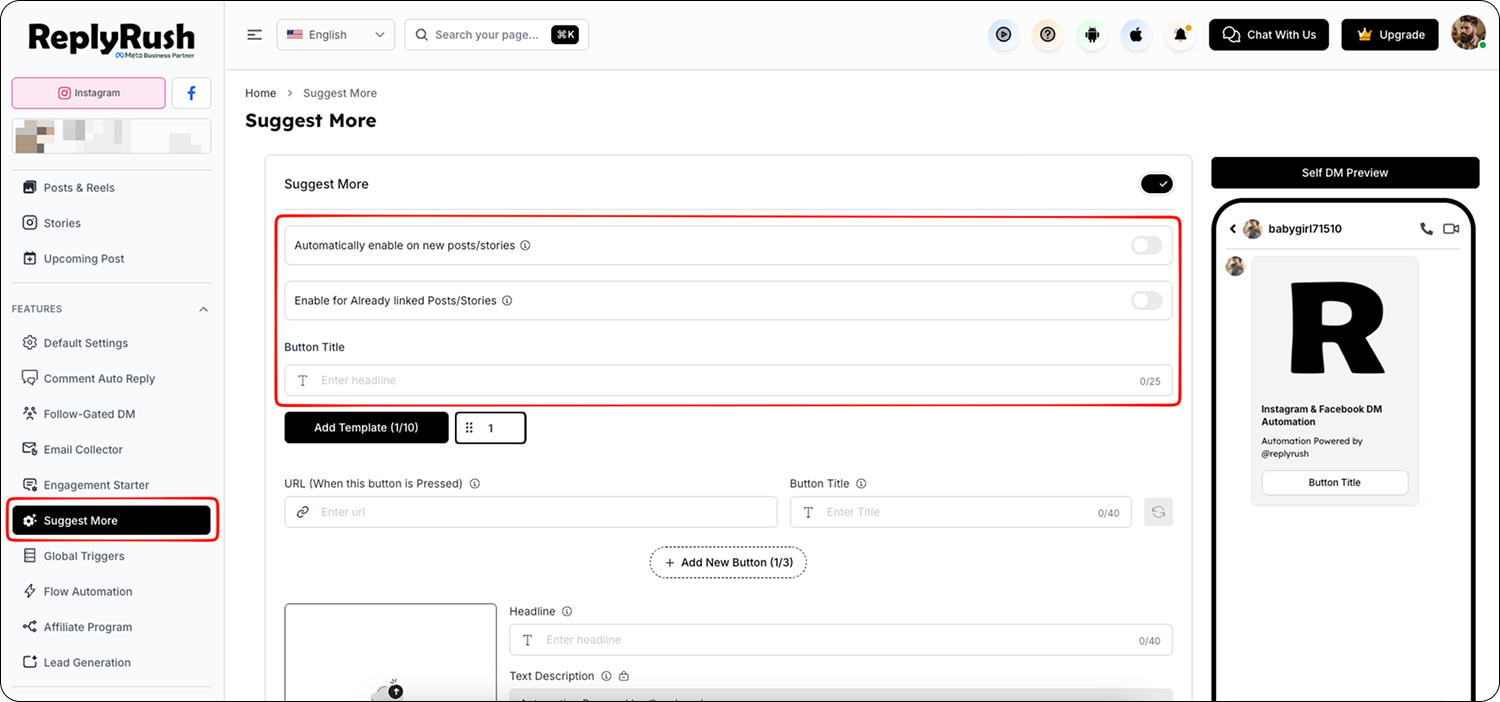Click Add Template (1/10)
Screen dimensions: 1500x702
366,428
